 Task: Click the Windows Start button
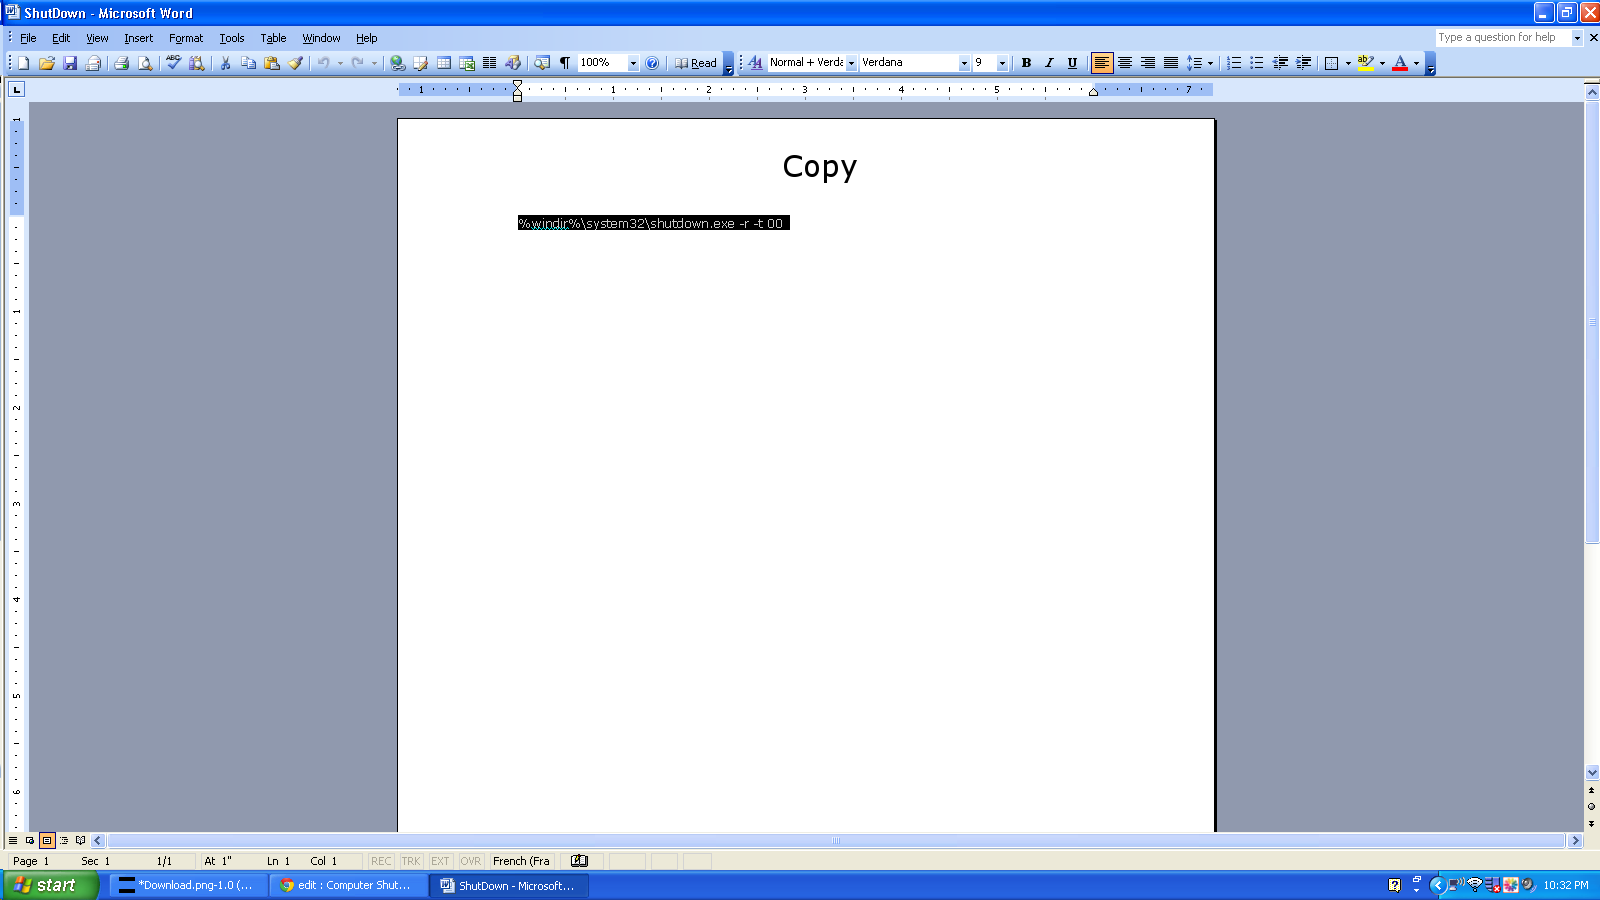tap(49, 885)
